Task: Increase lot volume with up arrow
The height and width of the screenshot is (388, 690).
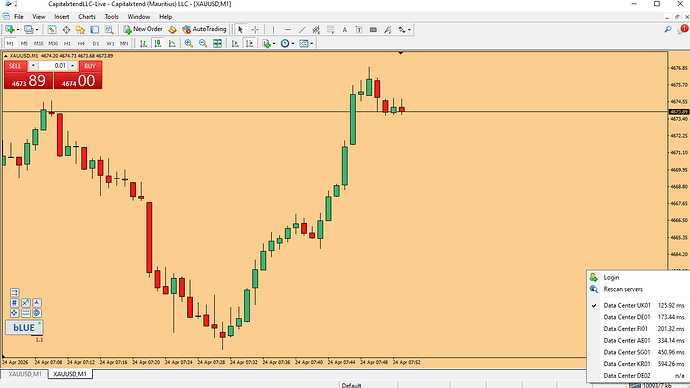Action: click(73, 66)
